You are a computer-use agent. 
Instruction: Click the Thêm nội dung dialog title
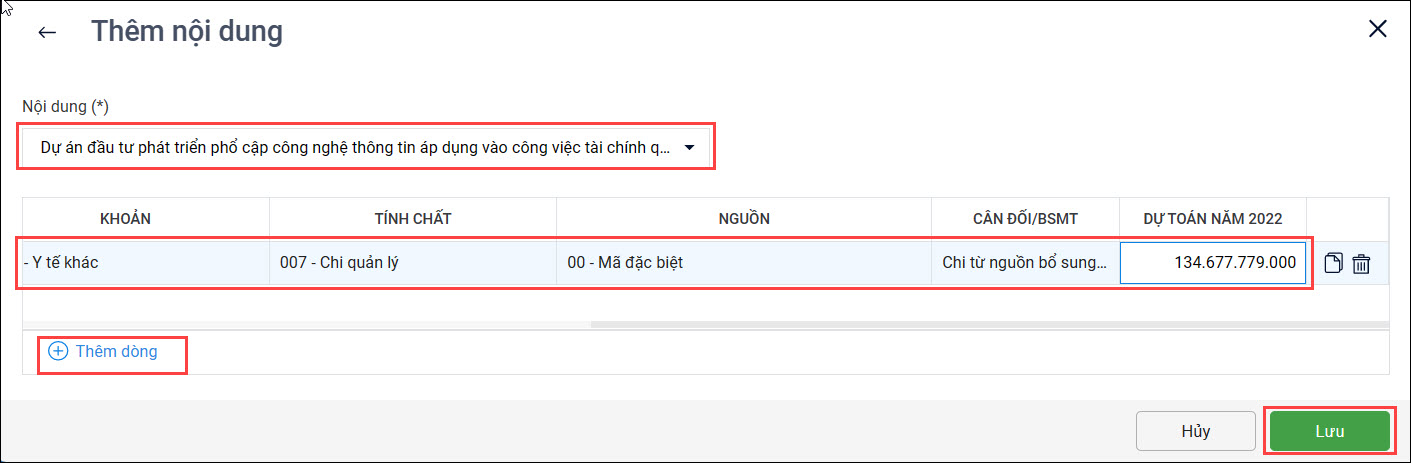tap(187, 32)
